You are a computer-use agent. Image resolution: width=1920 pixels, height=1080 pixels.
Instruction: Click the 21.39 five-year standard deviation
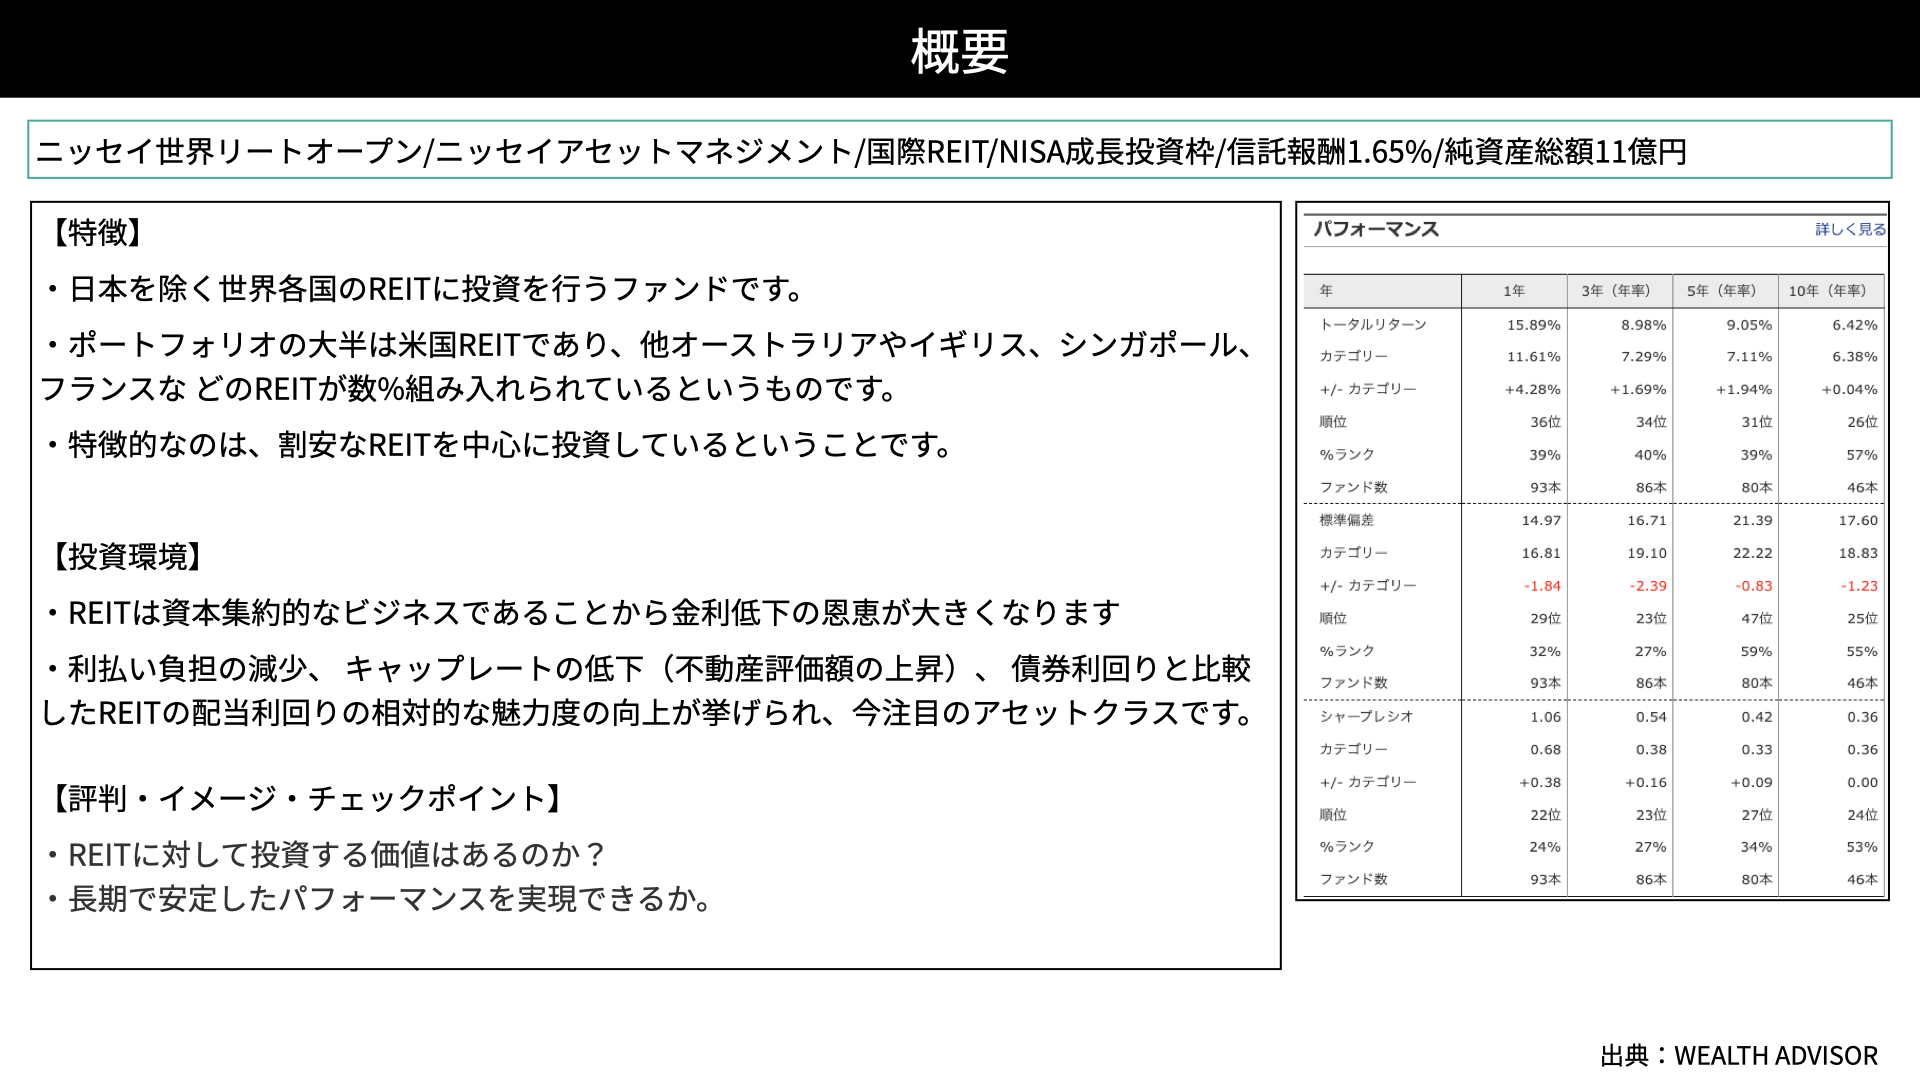pyautogui.click(x=1753, y=520)
